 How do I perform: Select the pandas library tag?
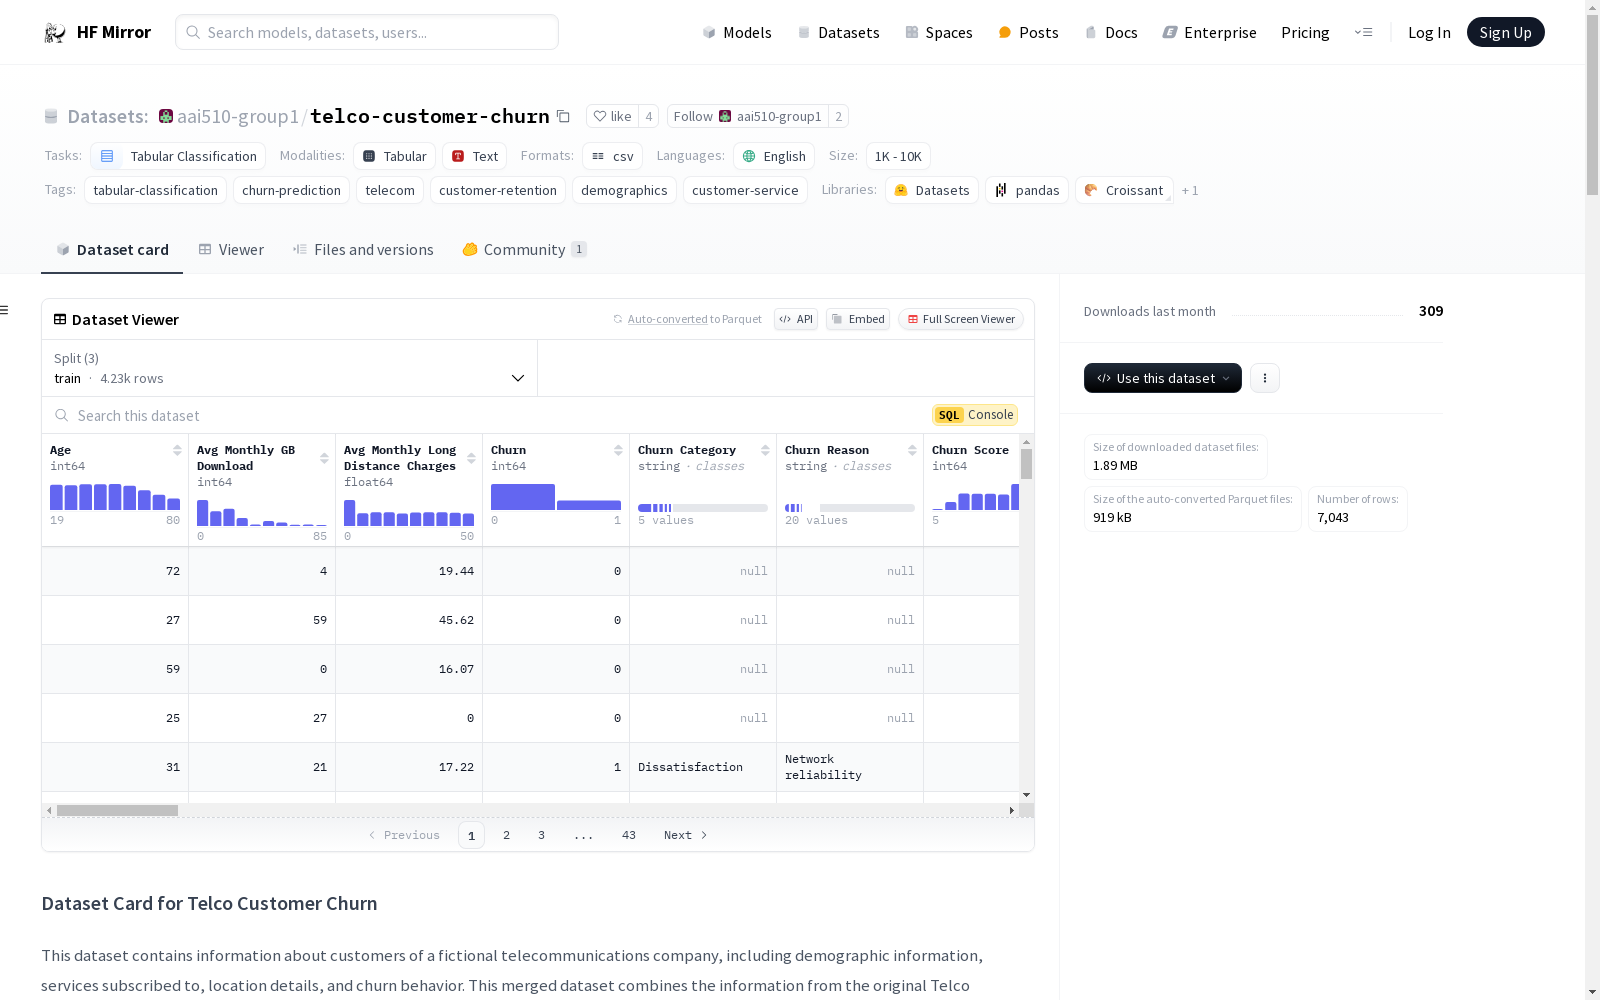click(x=1027, y=190)
